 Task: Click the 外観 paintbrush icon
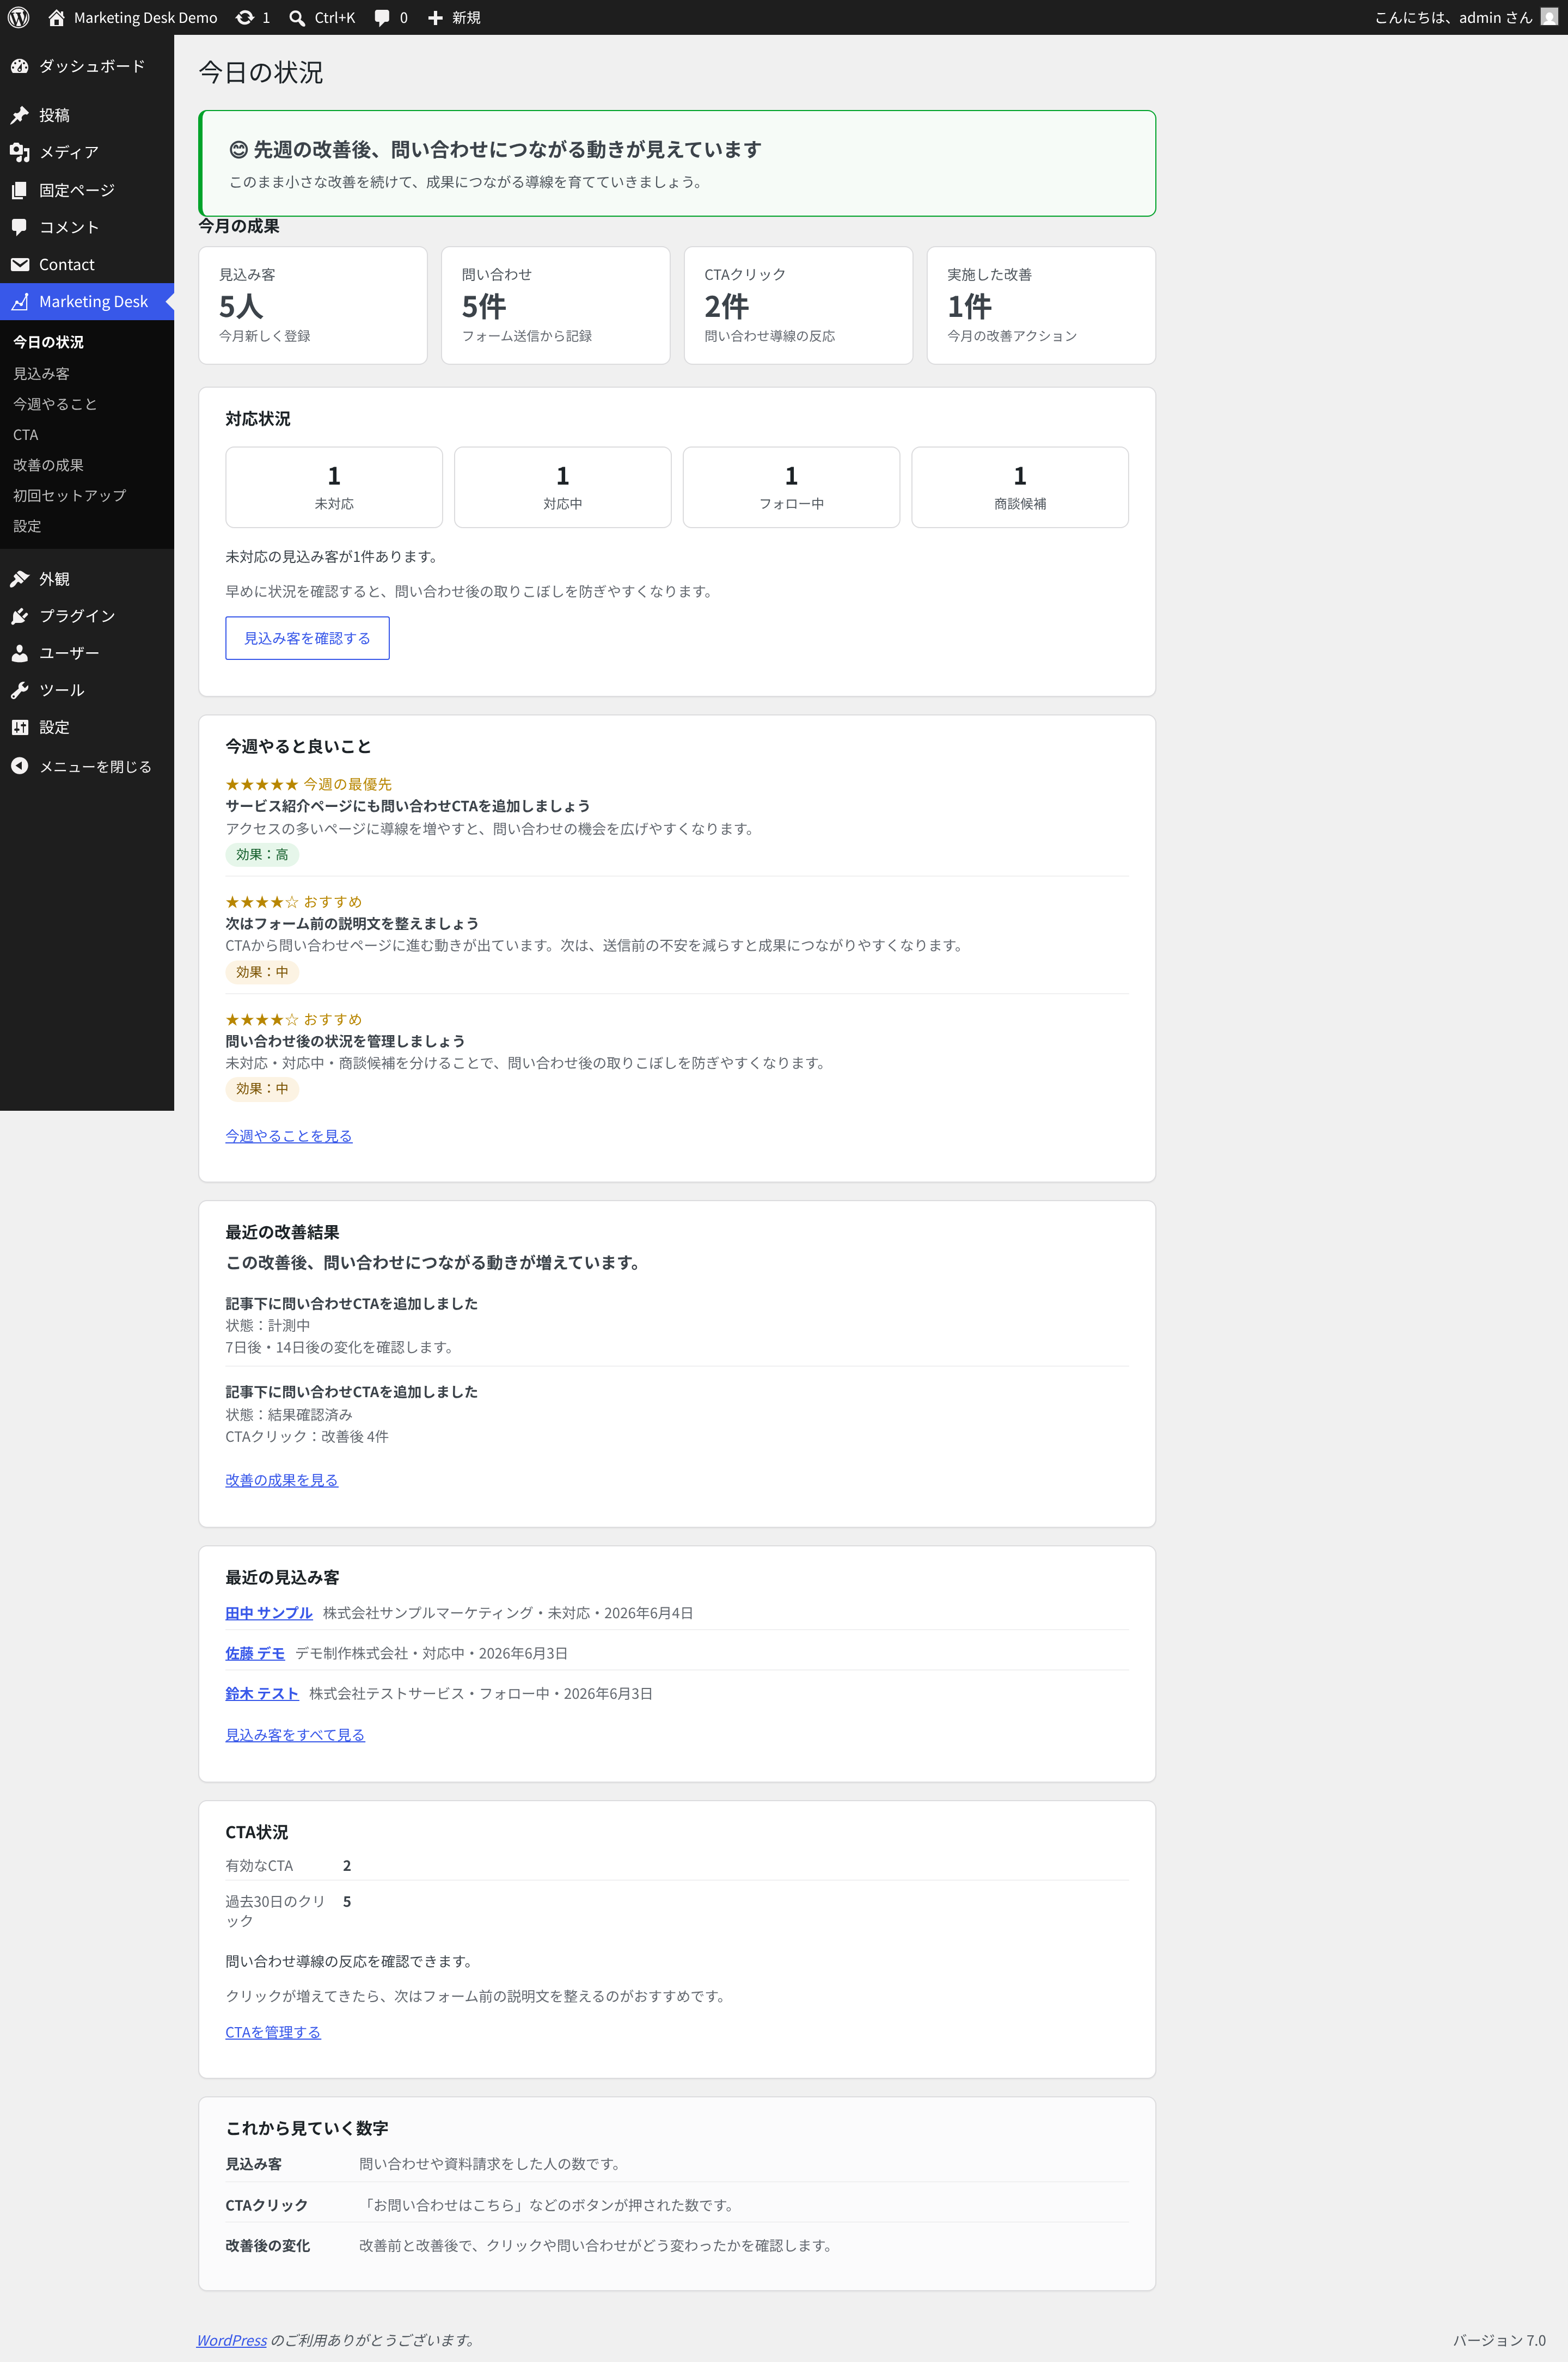click(20, 579)
